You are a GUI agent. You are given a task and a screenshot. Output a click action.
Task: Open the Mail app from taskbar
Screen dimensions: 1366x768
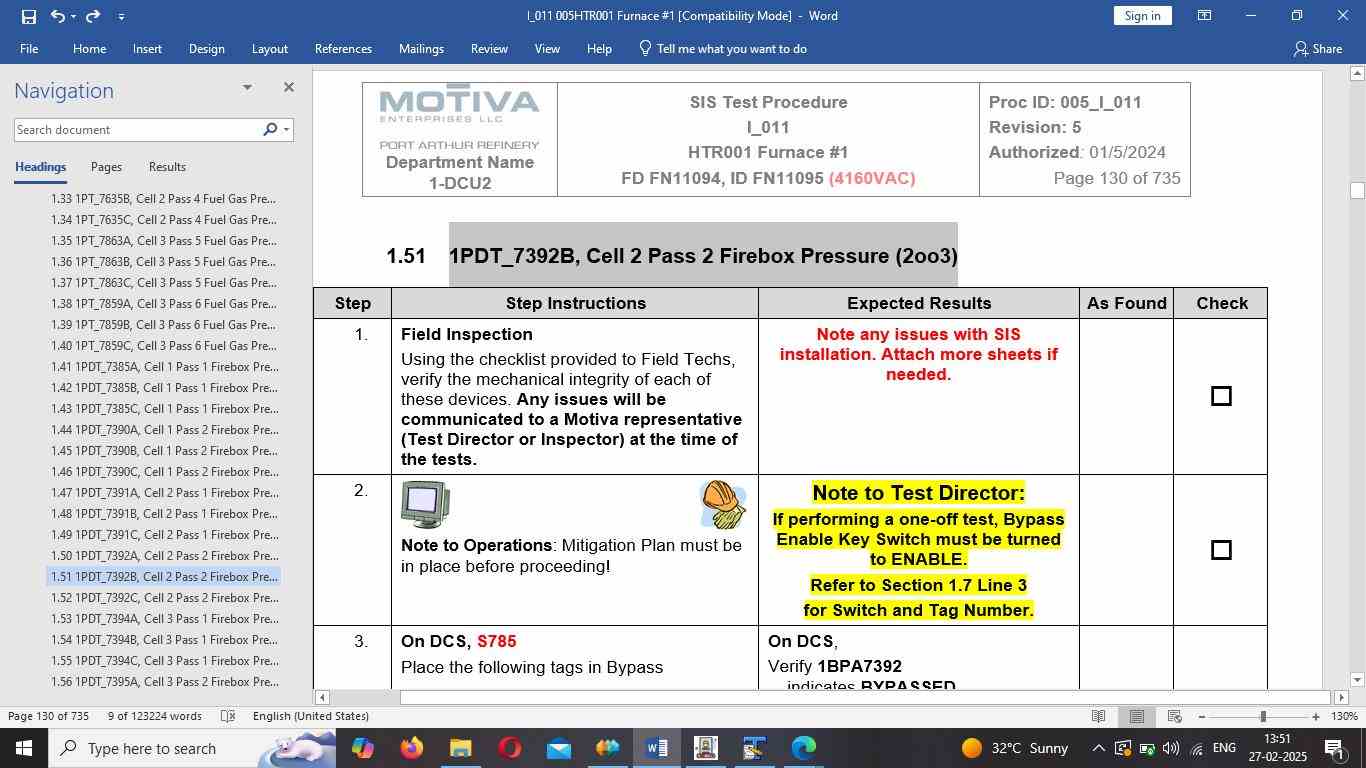[x=558, y=748]
